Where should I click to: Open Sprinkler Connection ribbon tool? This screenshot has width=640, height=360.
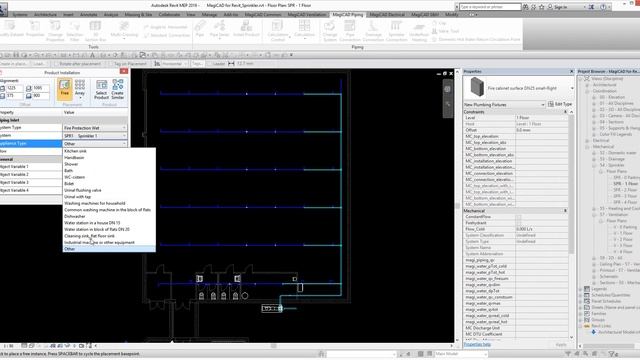tap(396, 31)
